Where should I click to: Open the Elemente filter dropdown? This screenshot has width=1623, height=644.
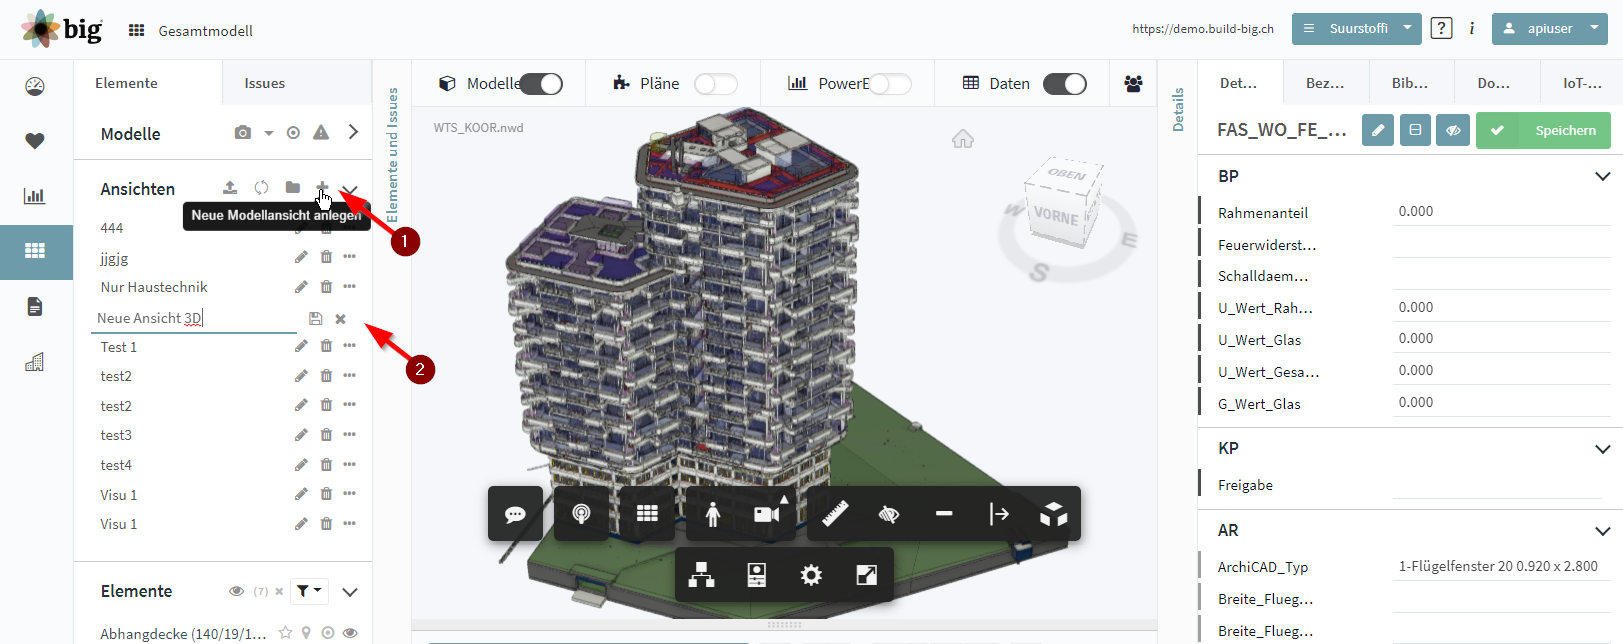309,591
